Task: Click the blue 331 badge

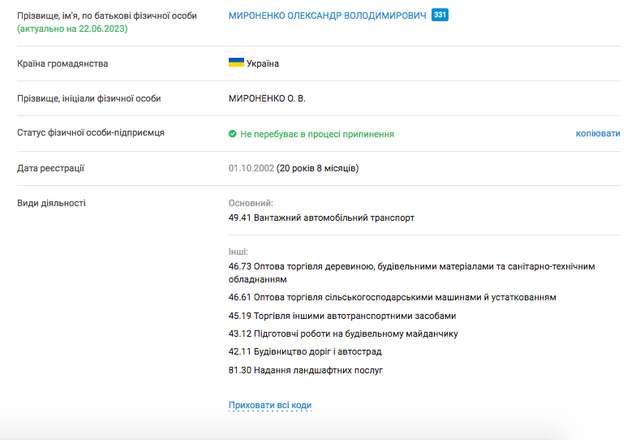Action: (x=440, y=17)
